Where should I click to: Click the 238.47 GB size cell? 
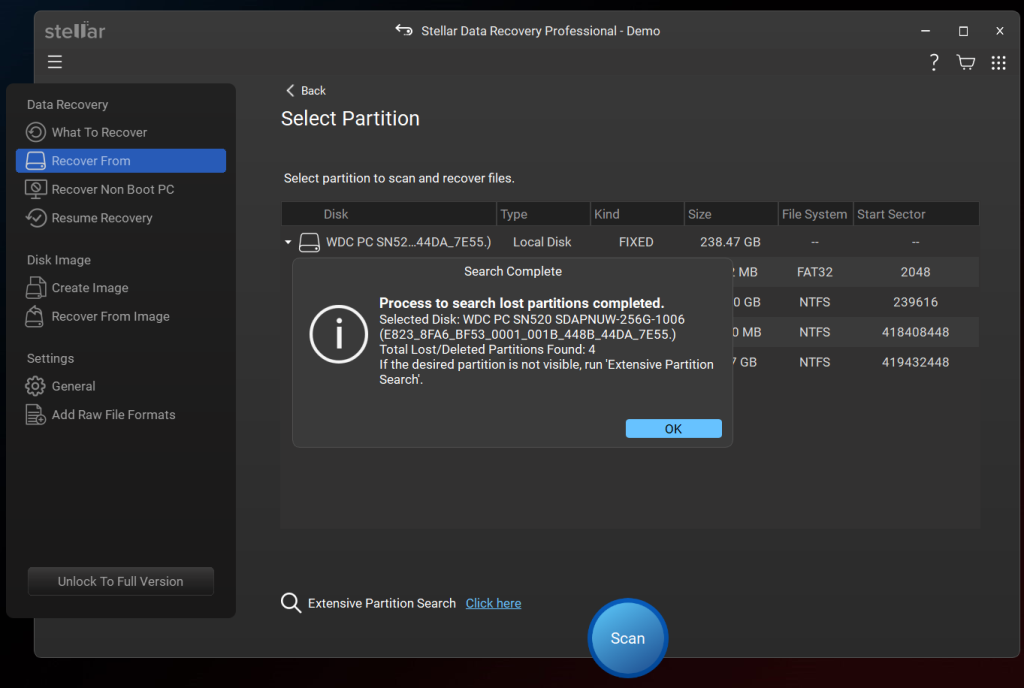pos(730,242)
